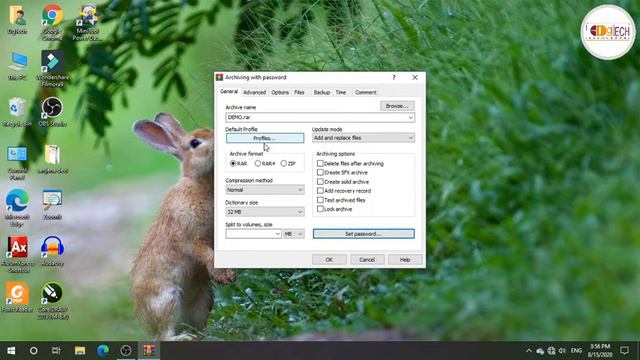The image size is (640, 360).
Task: Switch to the General tab
Action: click(229, 92)
